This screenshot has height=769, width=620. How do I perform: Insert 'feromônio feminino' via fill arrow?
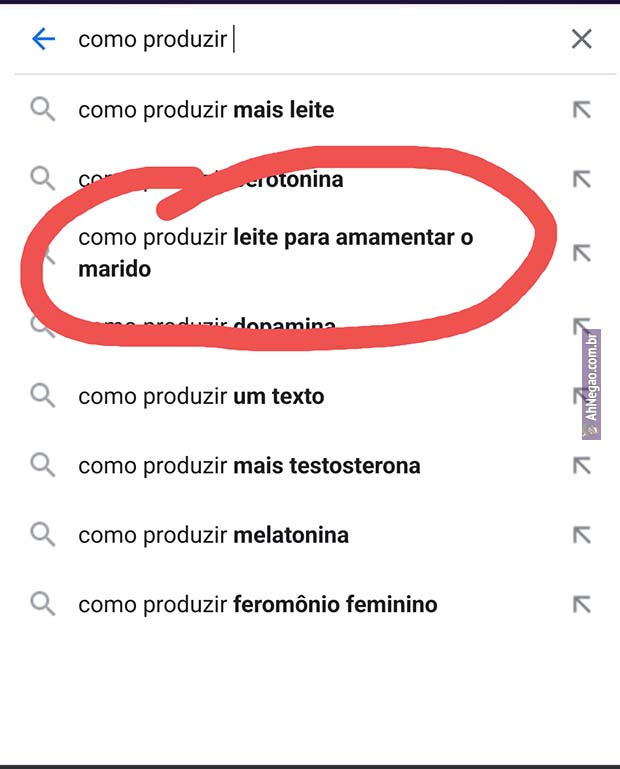click(x=581, y=604)
